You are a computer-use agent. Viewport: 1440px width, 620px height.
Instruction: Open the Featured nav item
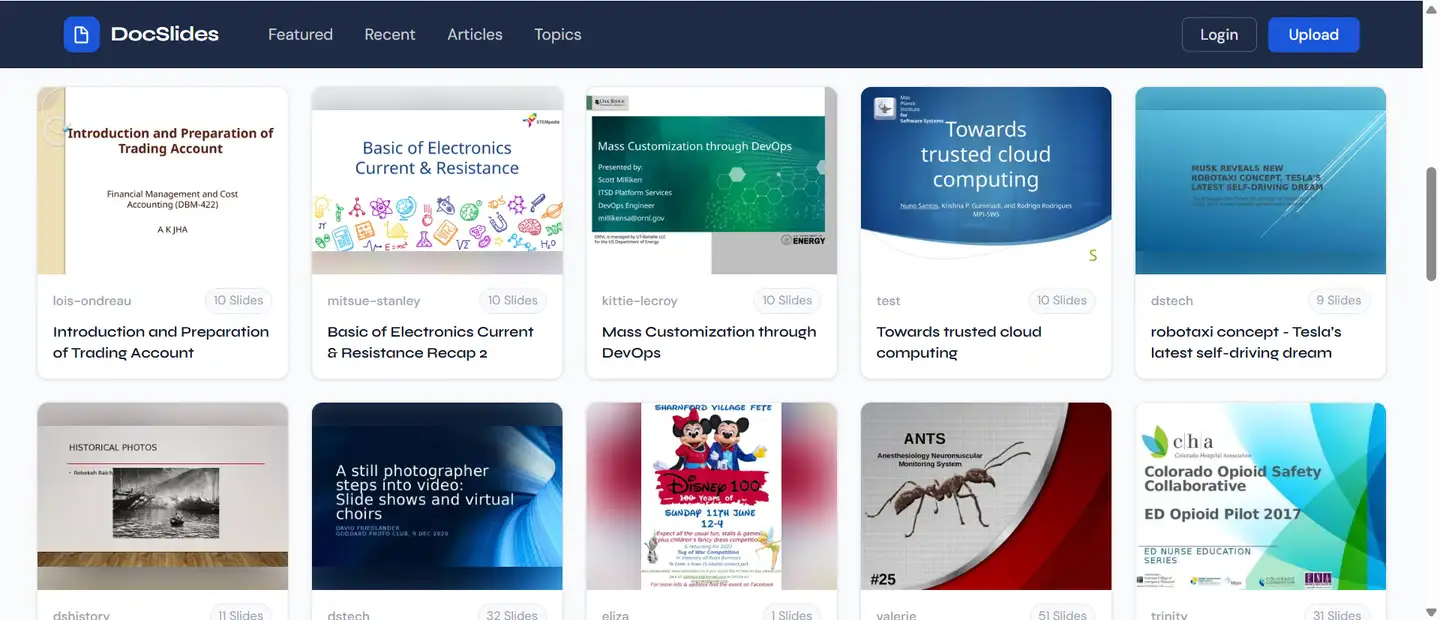[x=300, y=34]
